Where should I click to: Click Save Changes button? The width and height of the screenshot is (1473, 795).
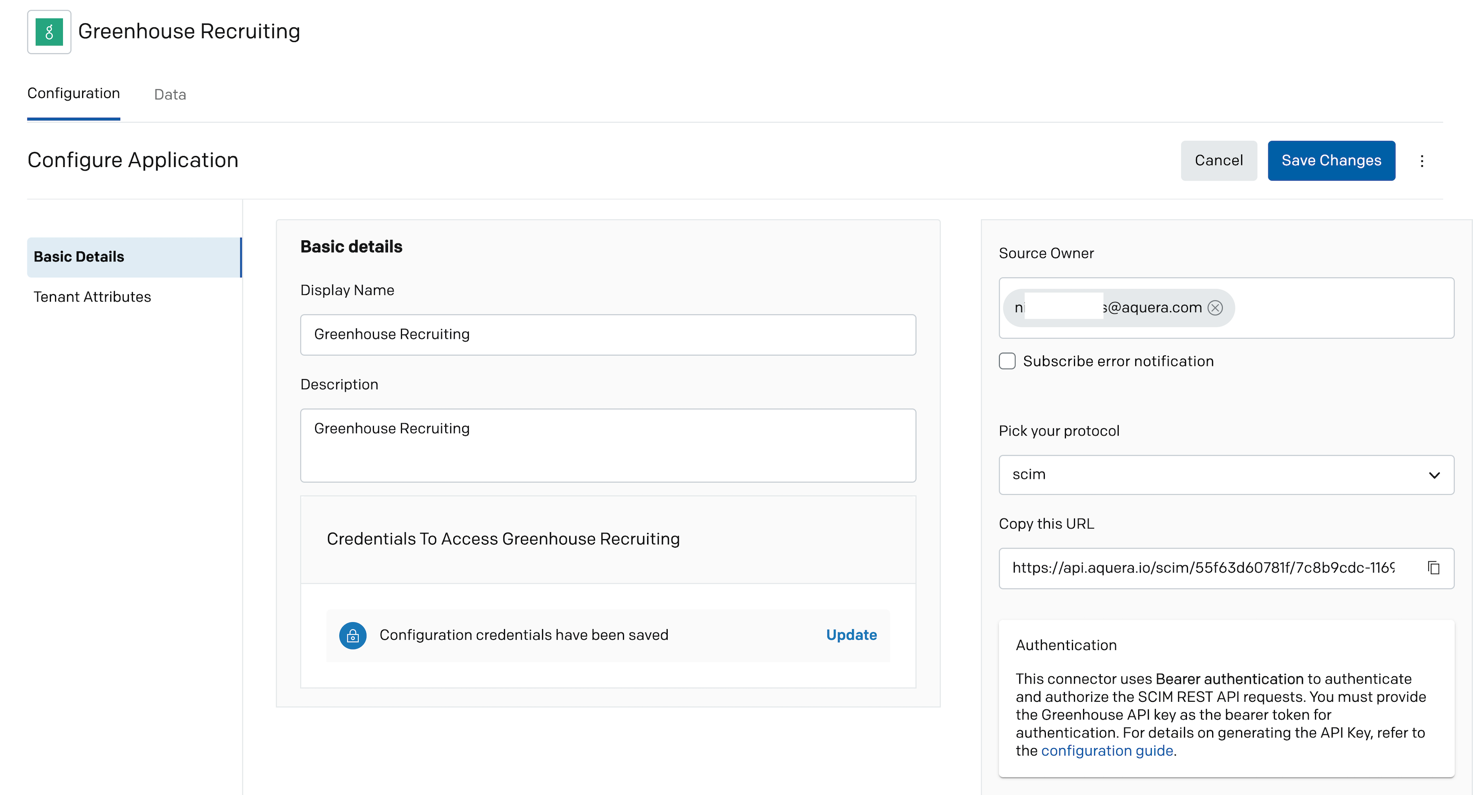pyautogui.click(x=1331, y=161)
